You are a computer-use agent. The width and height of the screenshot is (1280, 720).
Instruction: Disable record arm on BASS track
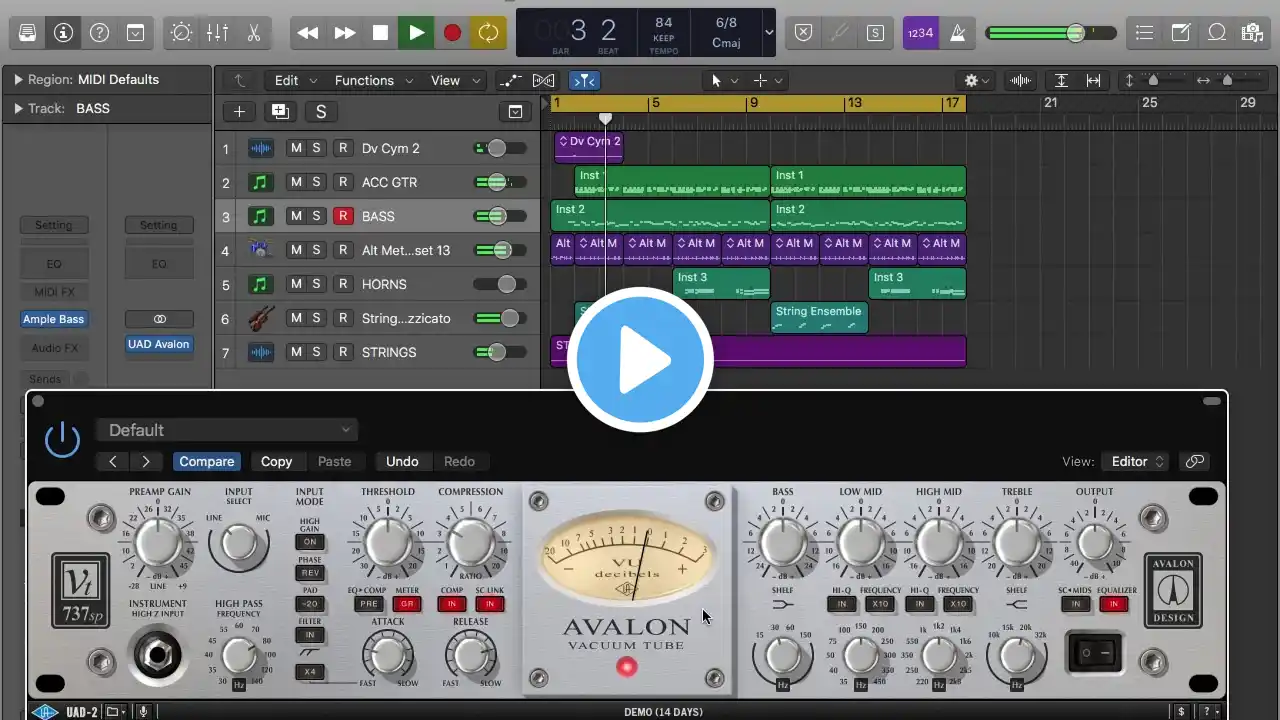[x=343, y=216]
